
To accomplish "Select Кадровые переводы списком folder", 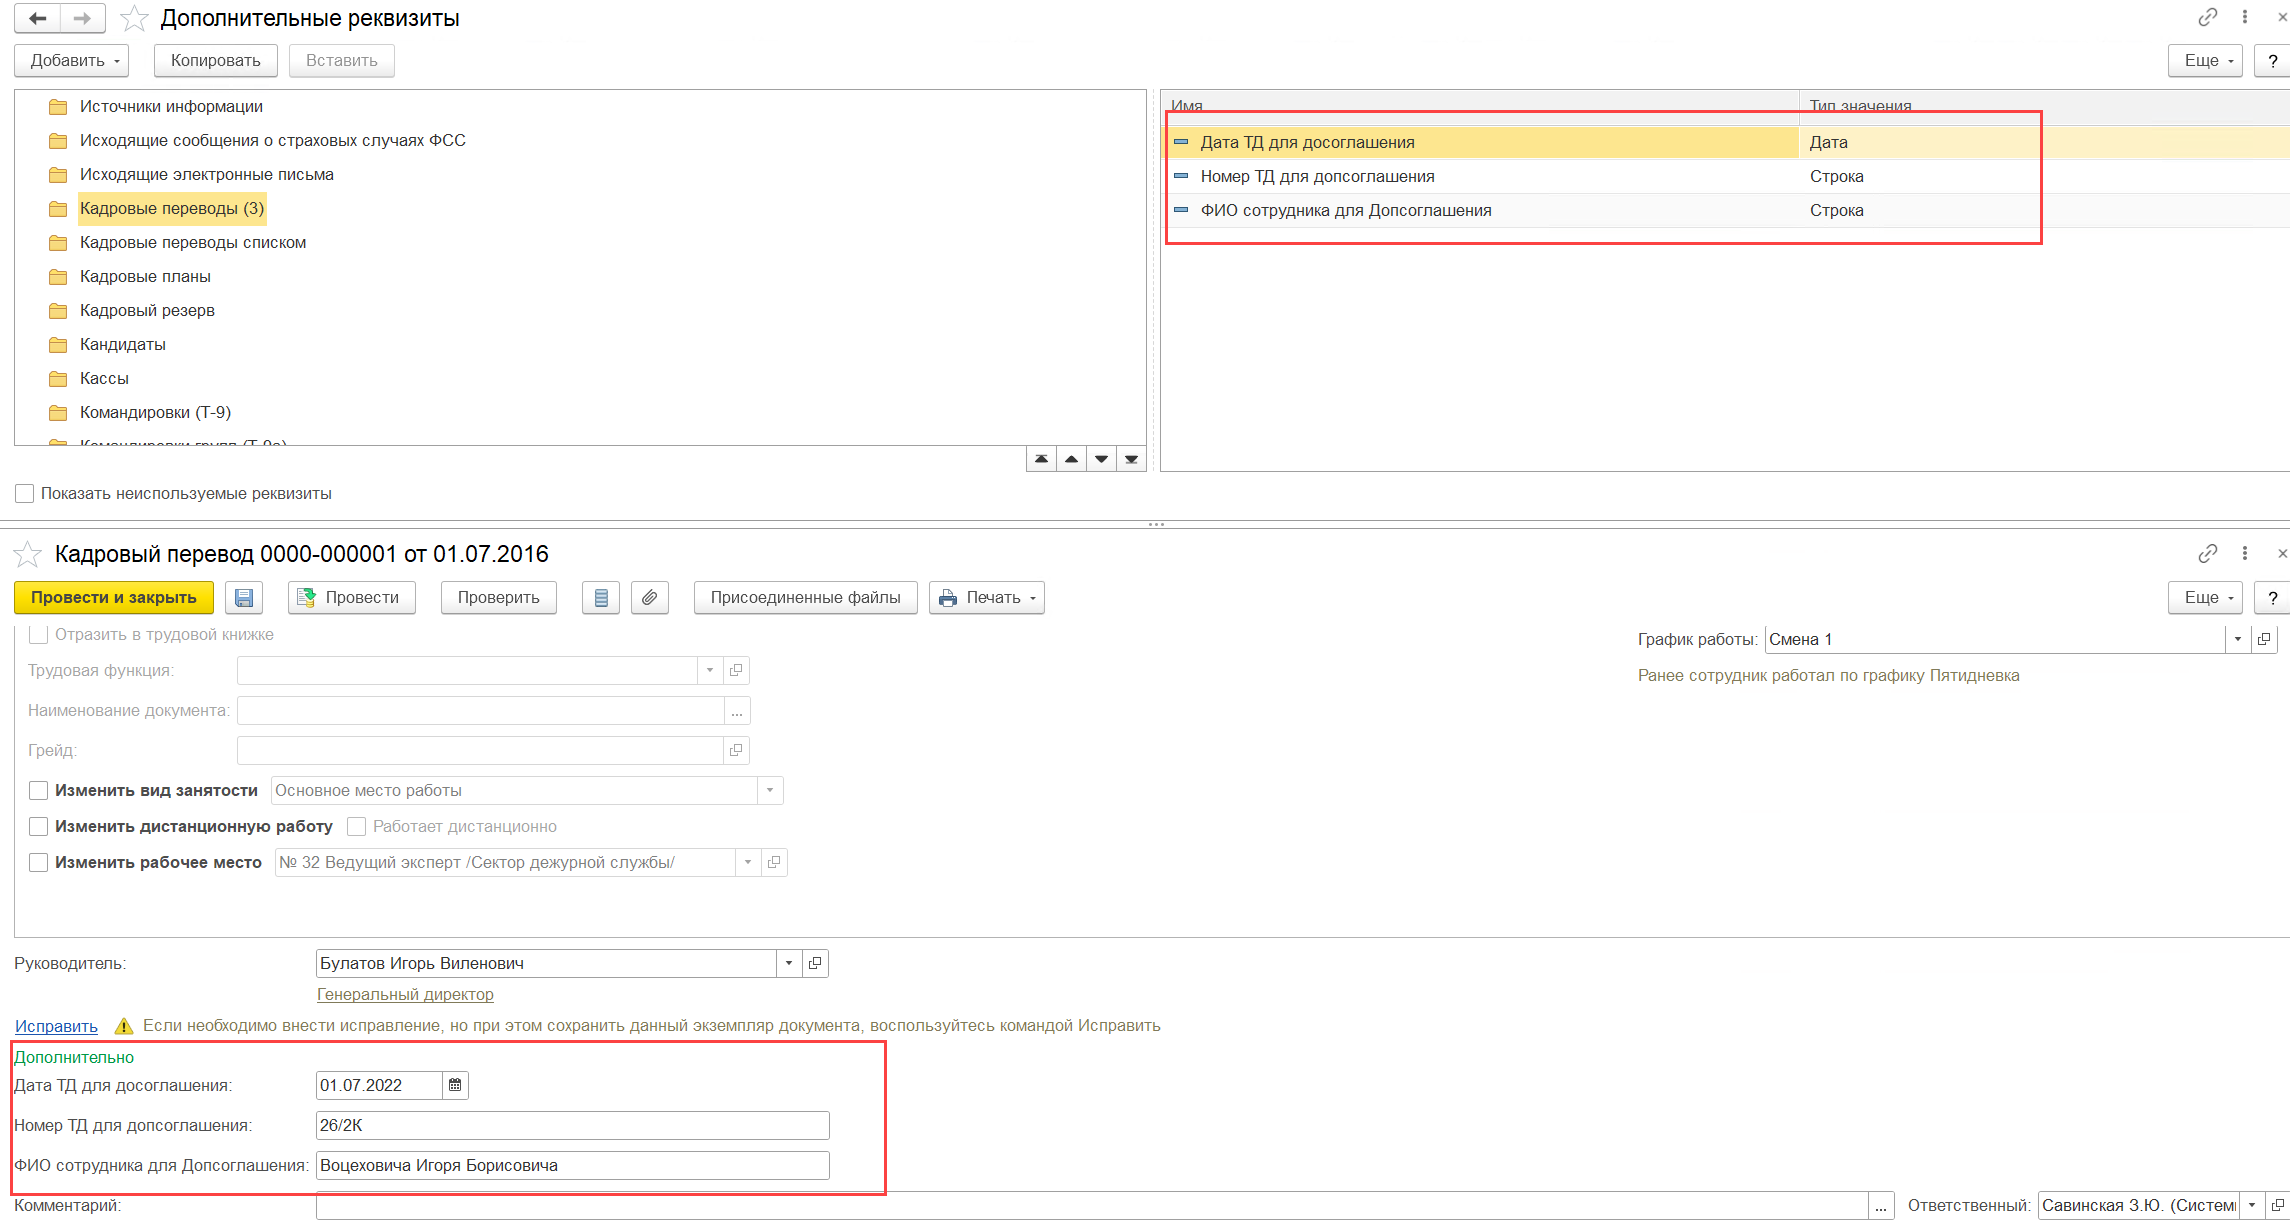I will [193, 242].
